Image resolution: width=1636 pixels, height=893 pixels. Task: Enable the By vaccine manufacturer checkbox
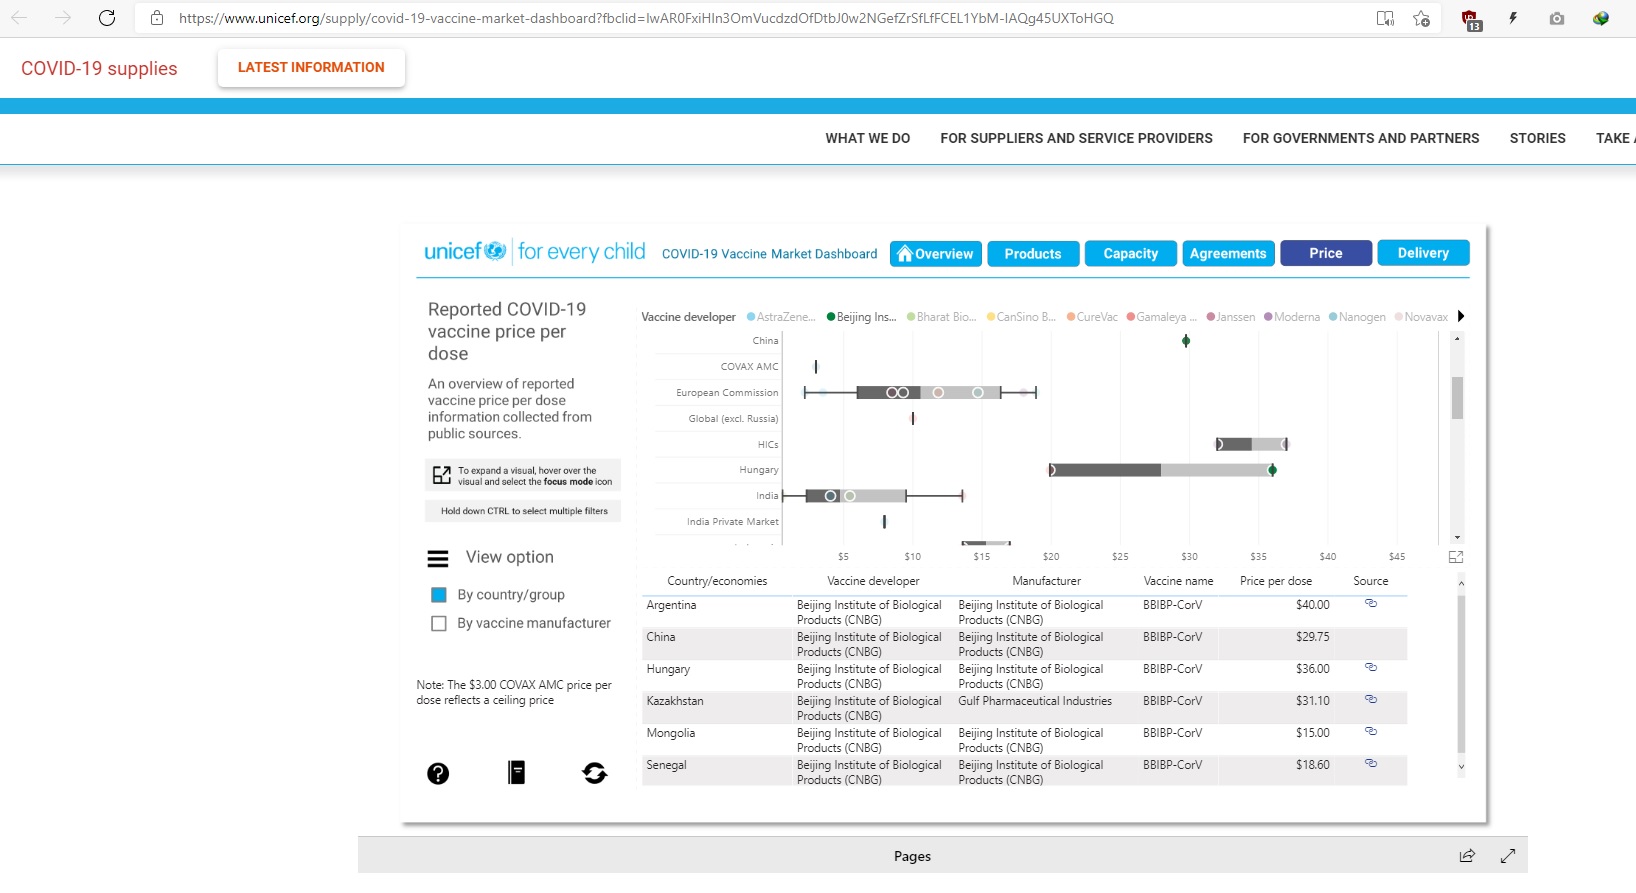click(x=438, y=623)
